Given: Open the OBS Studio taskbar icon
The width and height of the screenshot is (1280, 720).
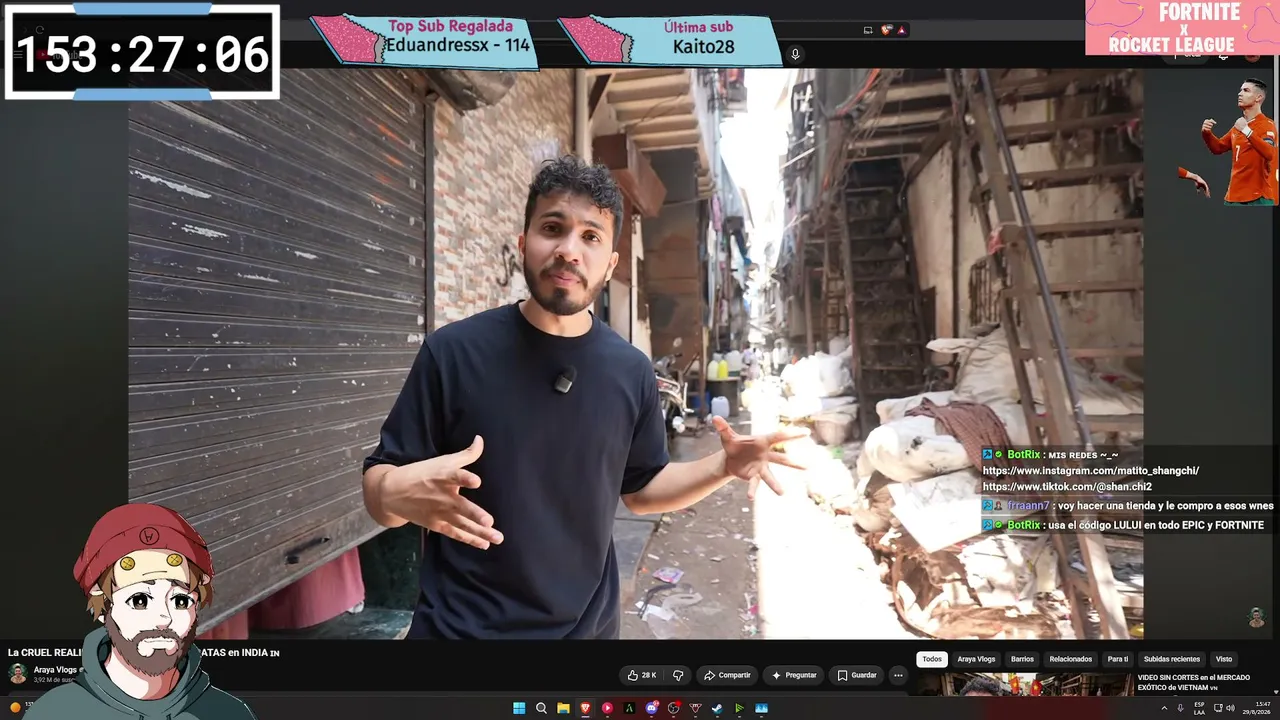Looking at the screenshot, I should coord(673,708).
